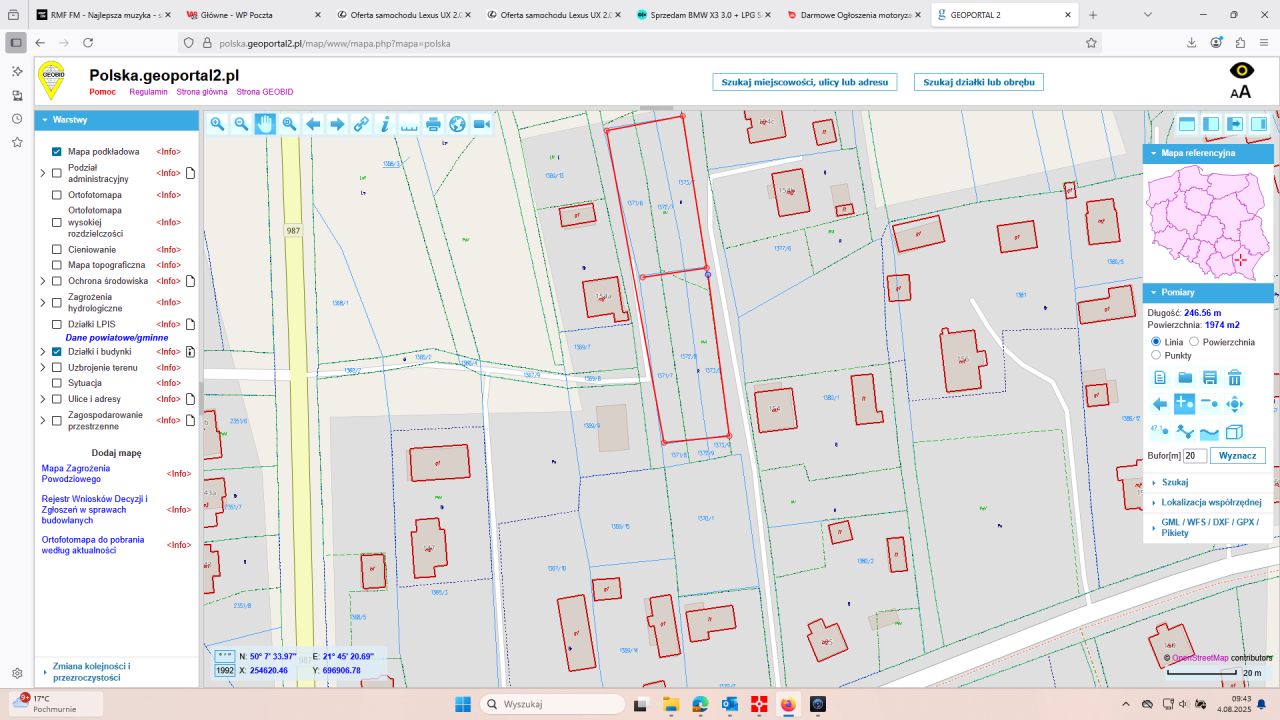Click the map link chain icon
The image size is (1280, 720).
[361, 124]
